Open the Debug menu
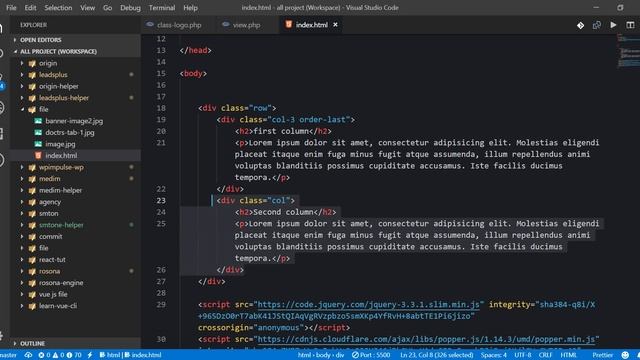Image resolution: width=640 pixels, height=360 pixels. click(130, 8)
